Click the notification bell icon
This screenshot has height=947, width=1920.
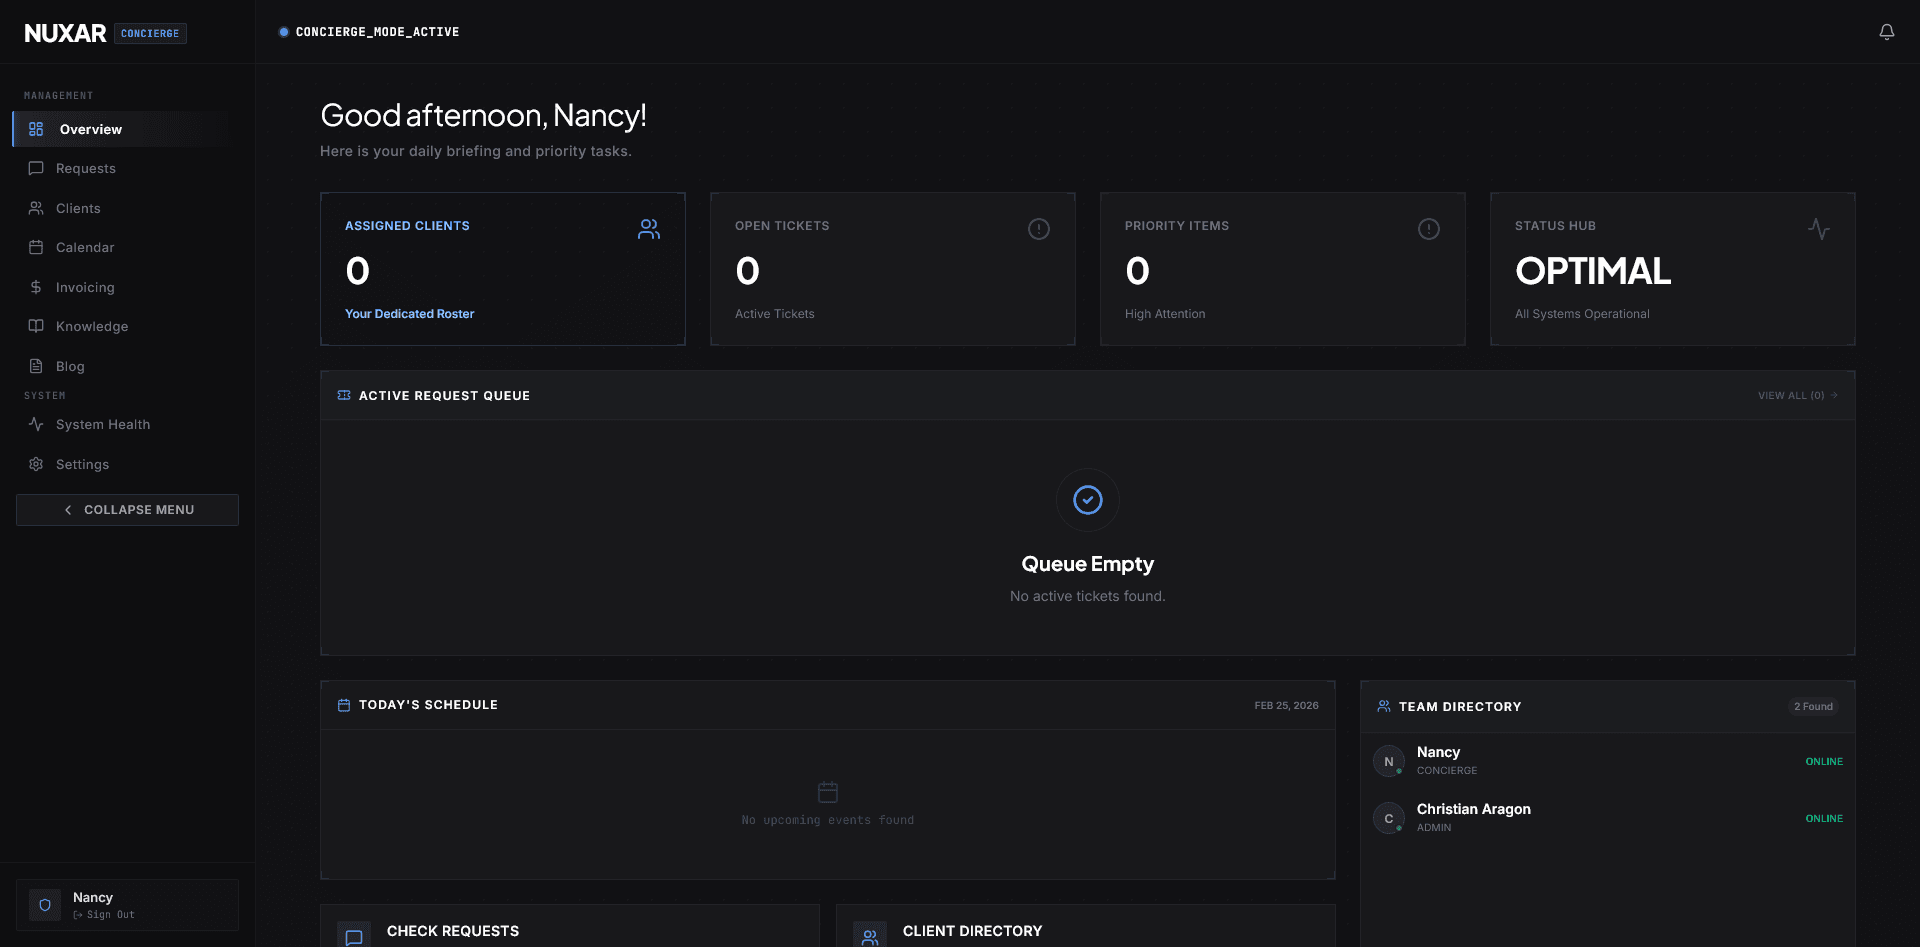point(1886,32)
